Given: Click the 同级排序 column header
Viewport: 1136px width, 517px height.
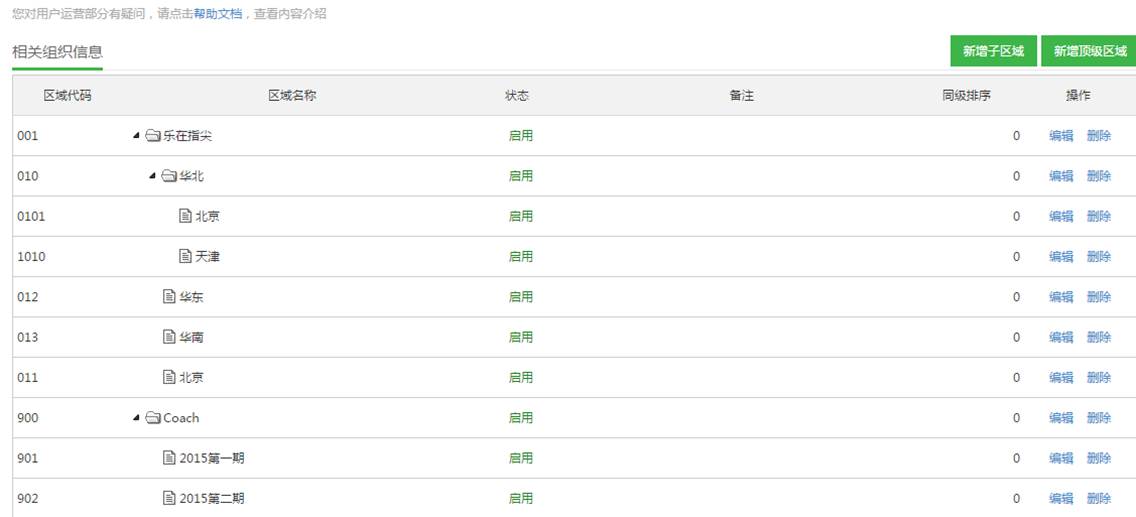Looking at the screenshot, I should tap(966, 96).
